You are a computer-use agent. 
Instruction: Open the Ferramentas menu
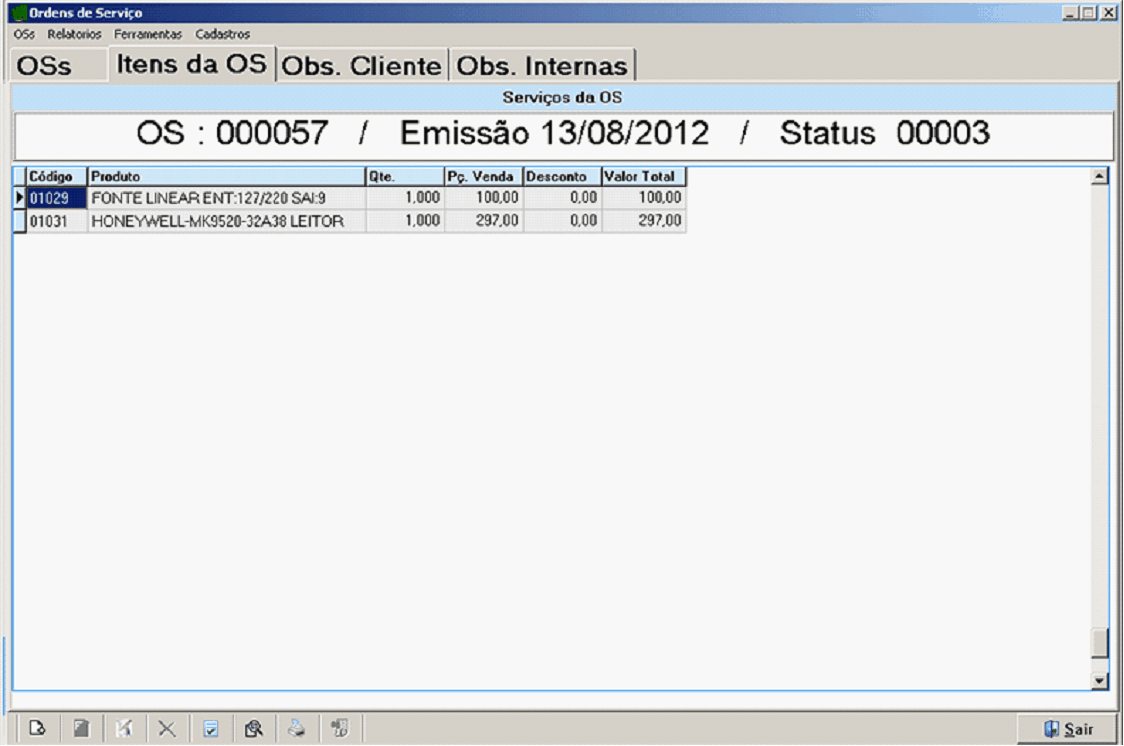coord(148,34)
